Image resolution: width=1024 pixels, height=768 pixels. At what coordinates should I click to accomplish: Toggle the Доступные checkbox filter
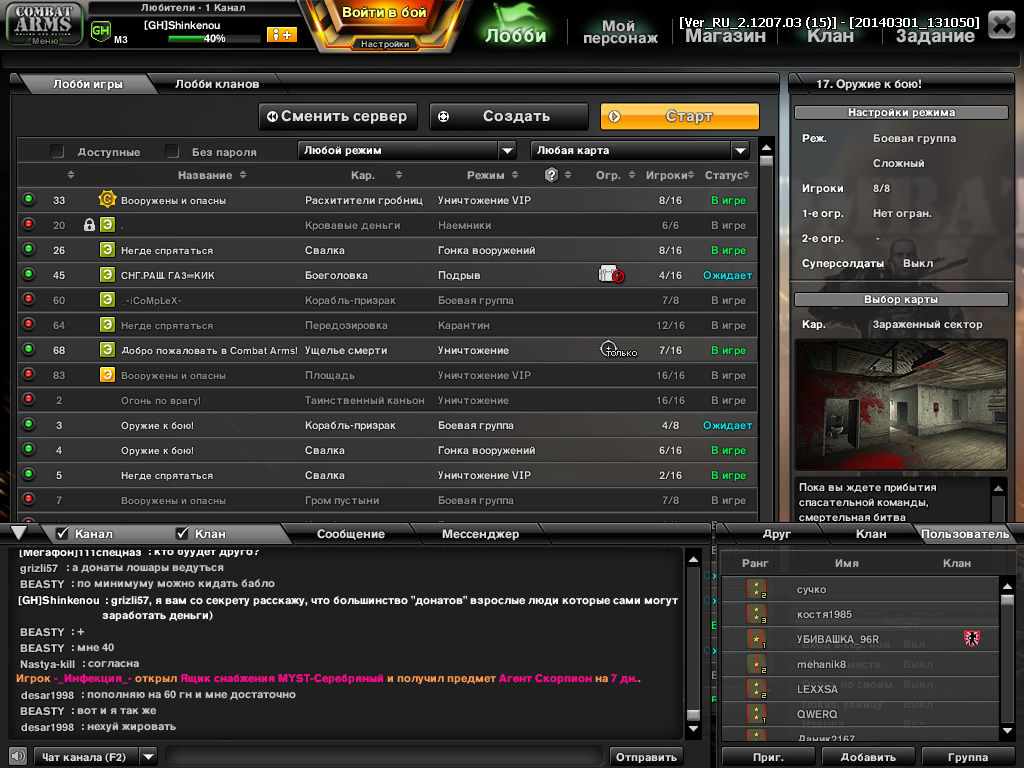[x=57, y=152]
